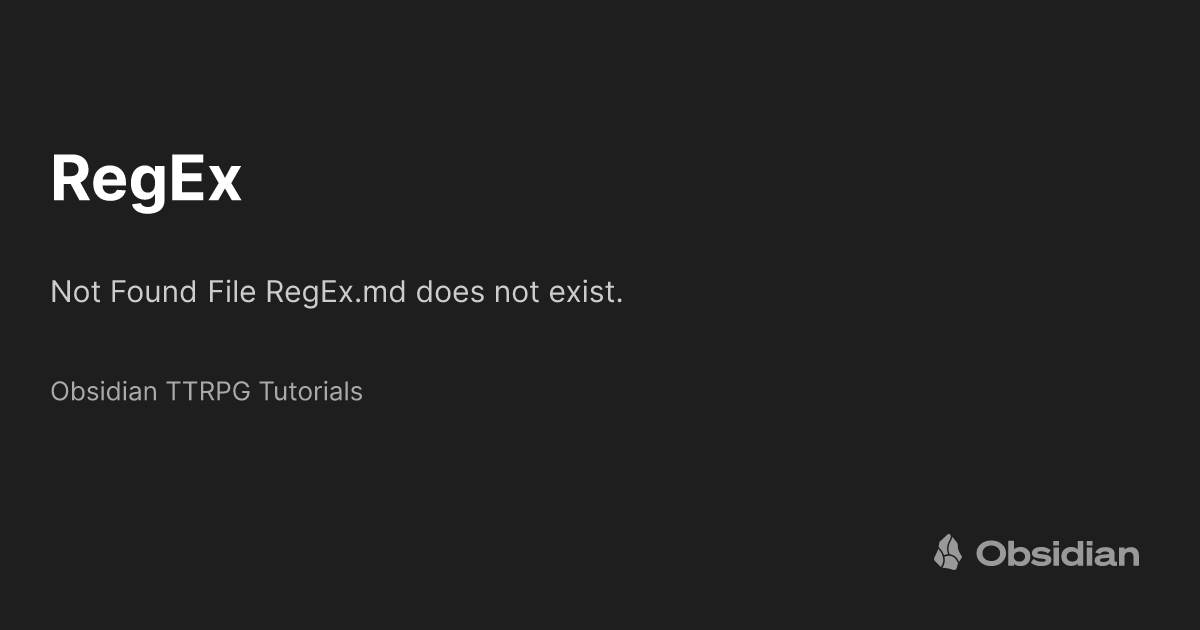The image size is (1200, 630).
Task: Click the word 'Found' in error message
Action: point(155,292)
